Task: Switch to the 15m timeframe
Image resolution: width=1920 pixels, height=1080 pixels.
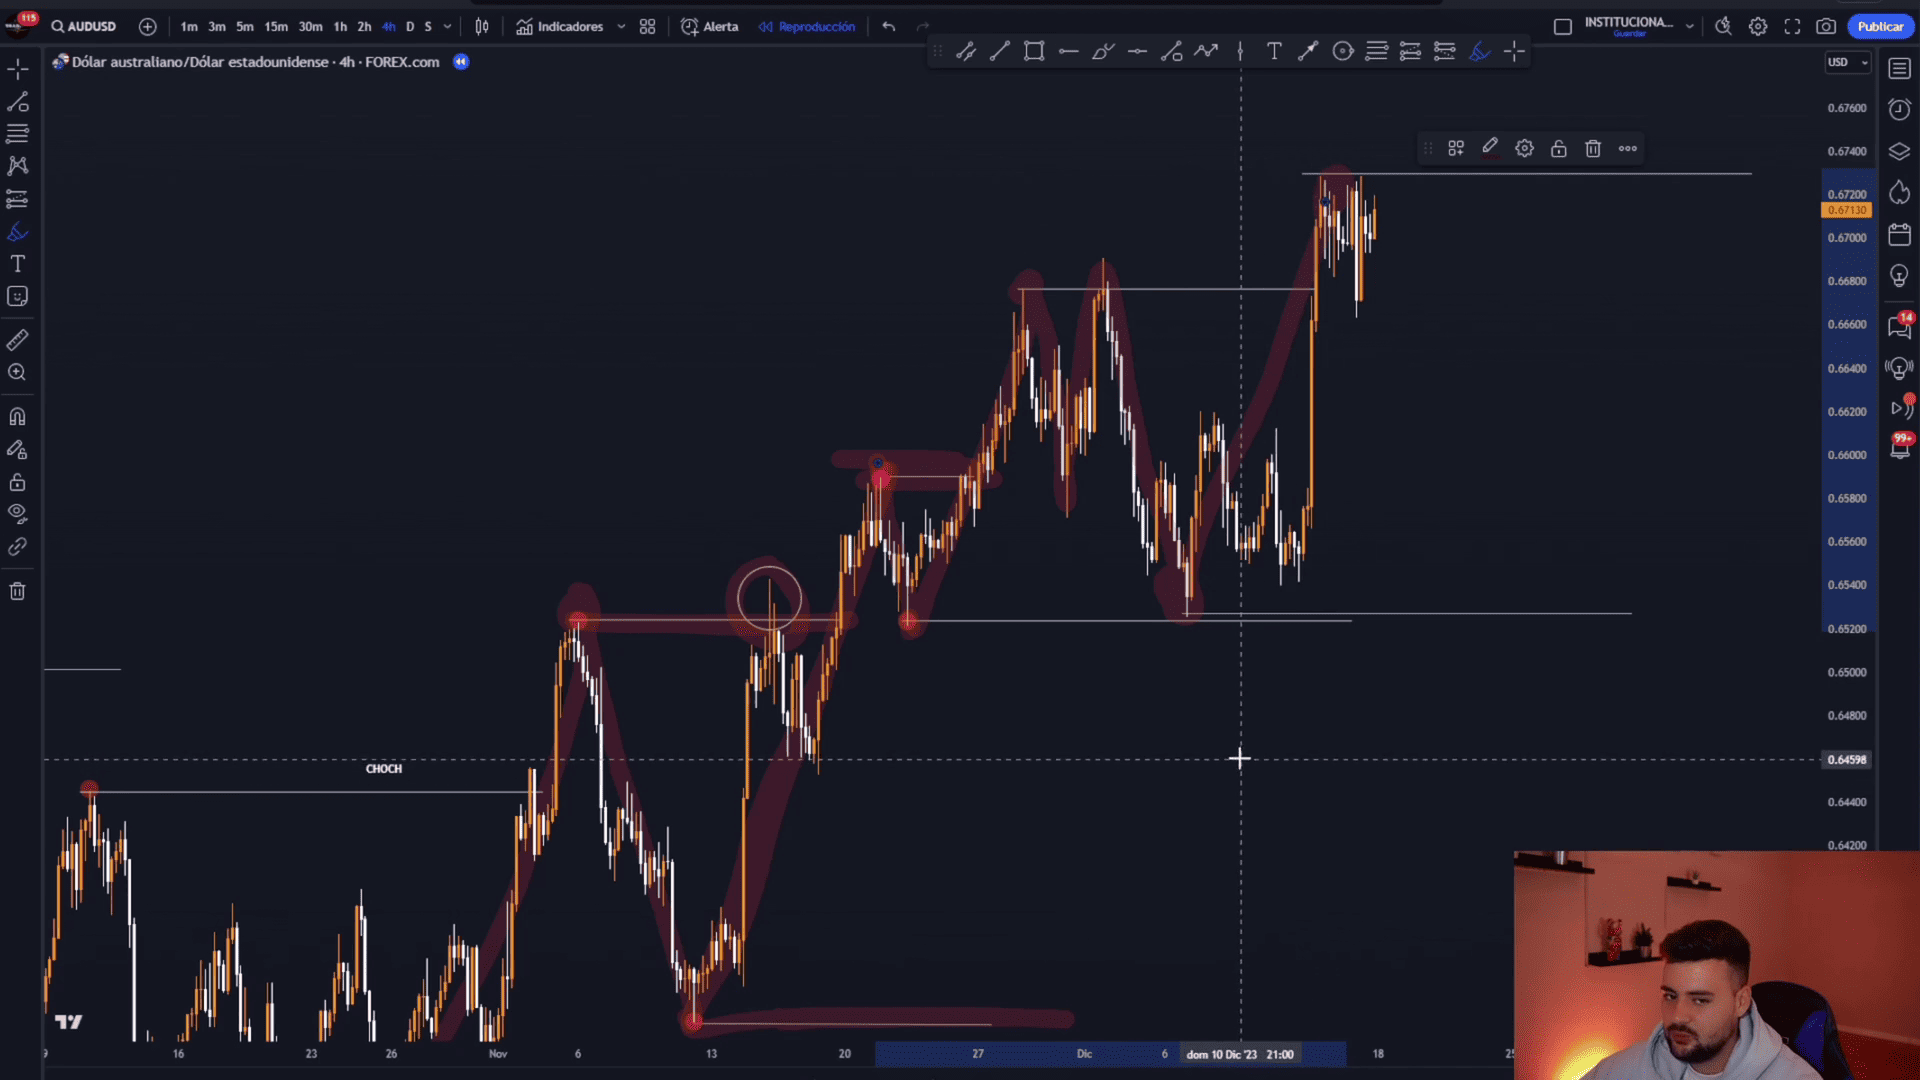Action: (276, 27)
